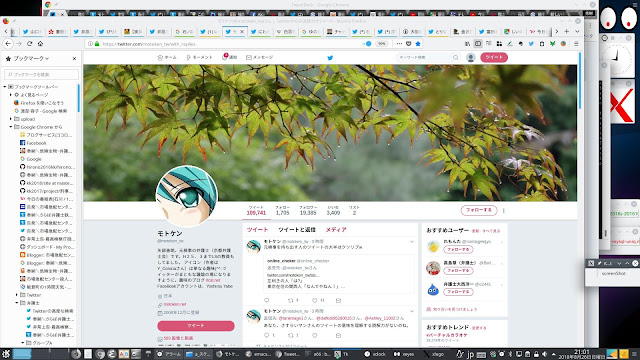Screen dimensions: 640x360
Task: Go back with the Firefox back arrow
Action: click(8, 44)
